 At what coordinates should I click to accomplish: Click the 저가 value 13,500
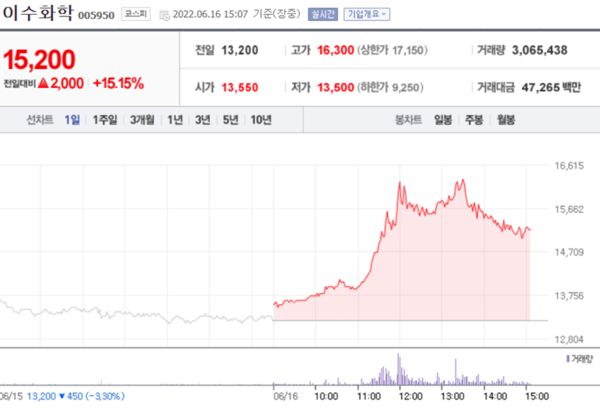click(x=336, y=87)
